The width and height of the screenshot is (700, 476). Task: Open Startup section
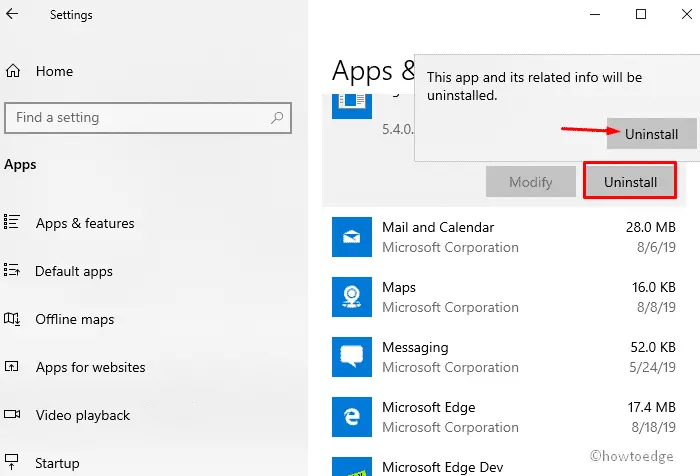(x=57, y=463)
